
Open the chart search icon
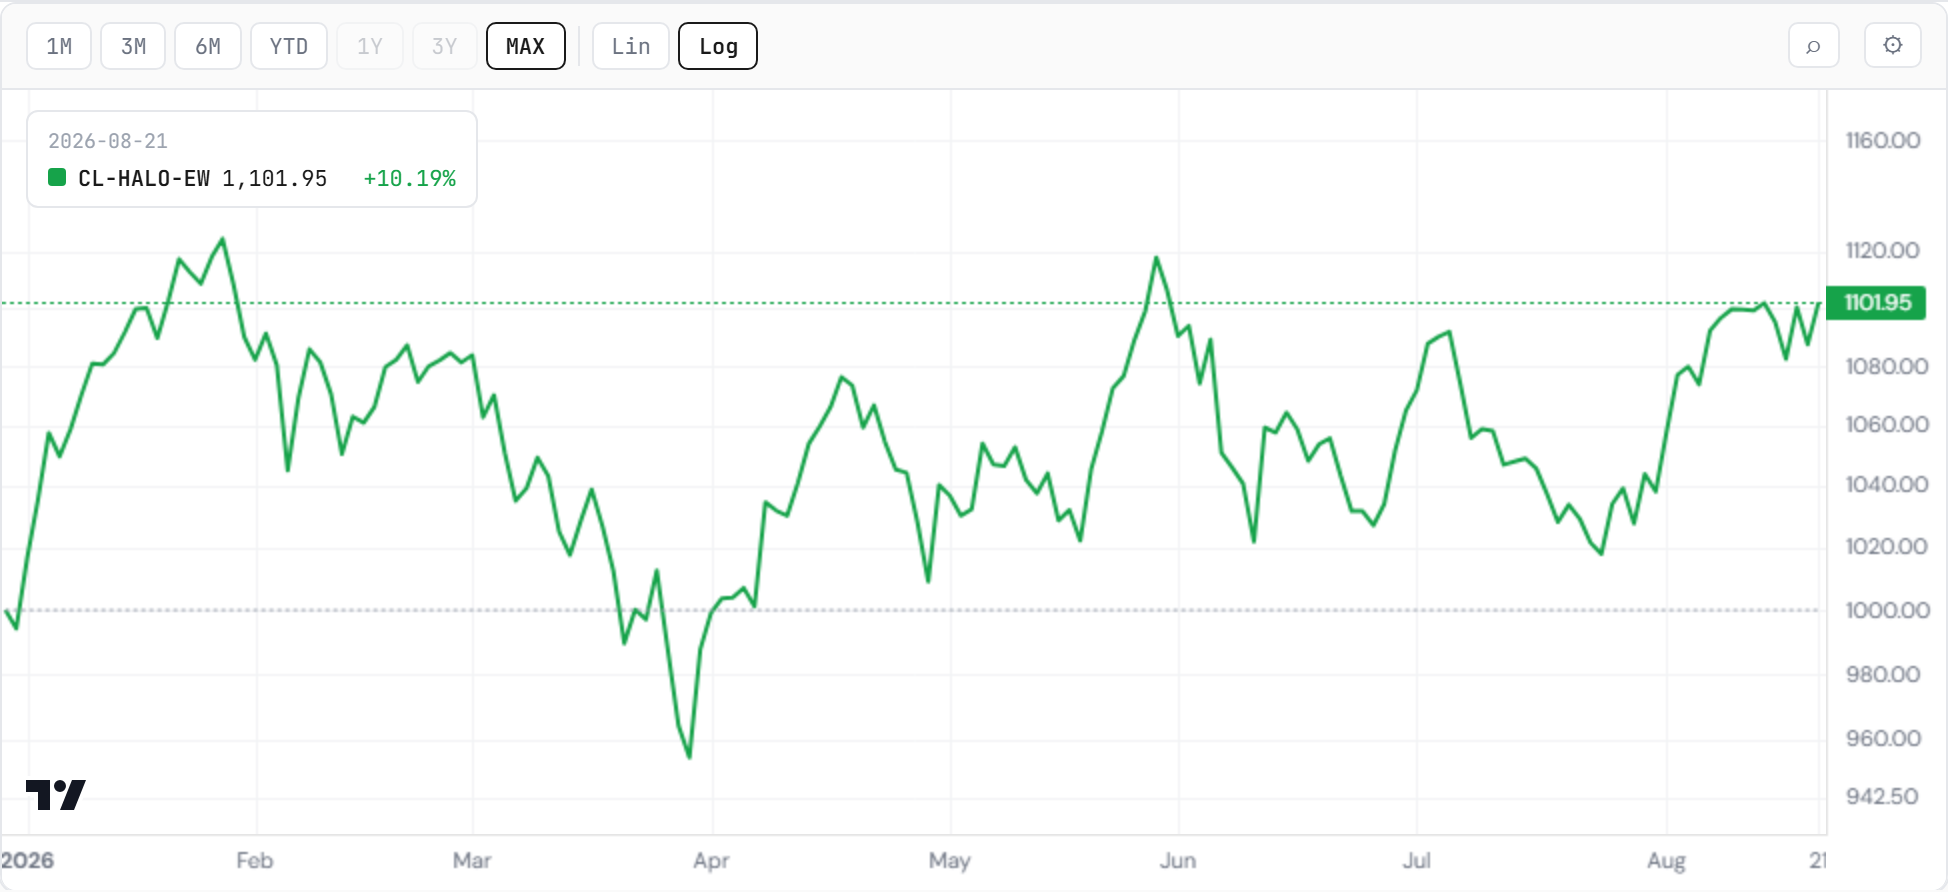(1813, 46)
